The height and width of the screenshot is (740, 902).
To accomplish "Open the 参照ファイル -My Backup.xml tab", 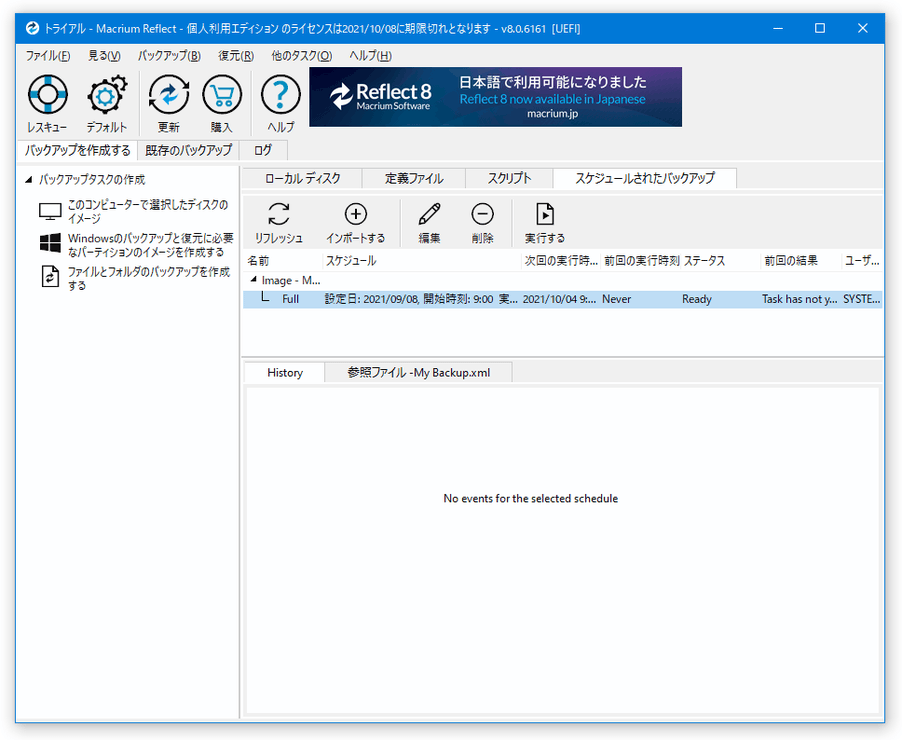I will pos(419,372).
